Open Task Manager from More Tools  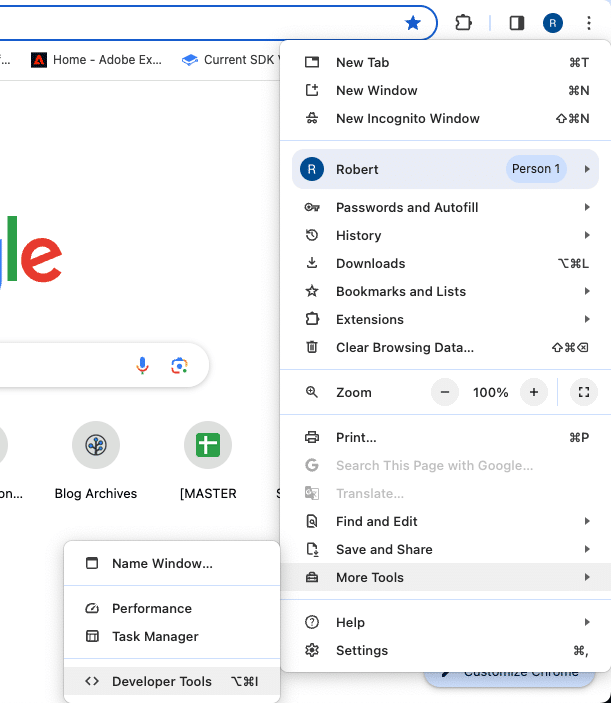pyautogui.click(x=155, y=636)
